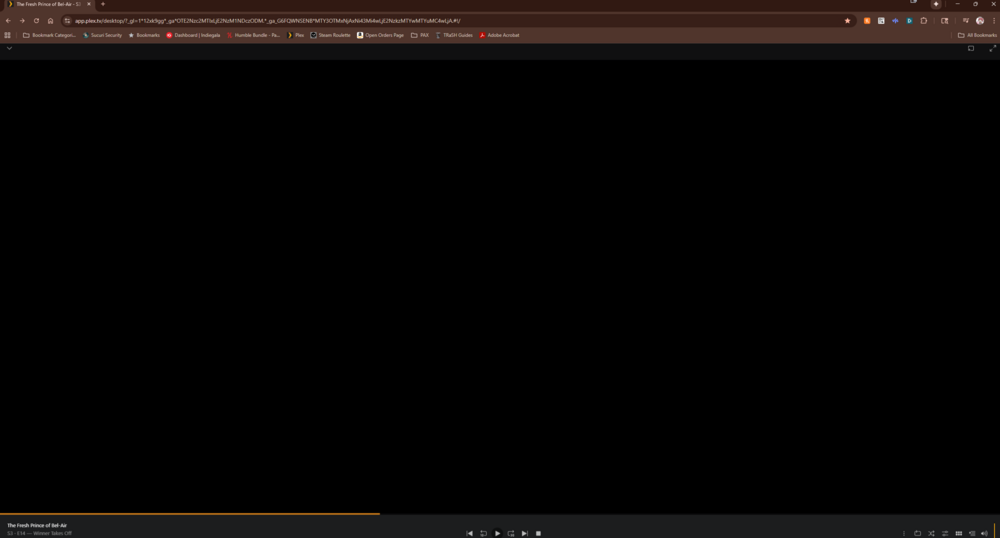Open the TRaSH Guides bookmark

point(454,35)
